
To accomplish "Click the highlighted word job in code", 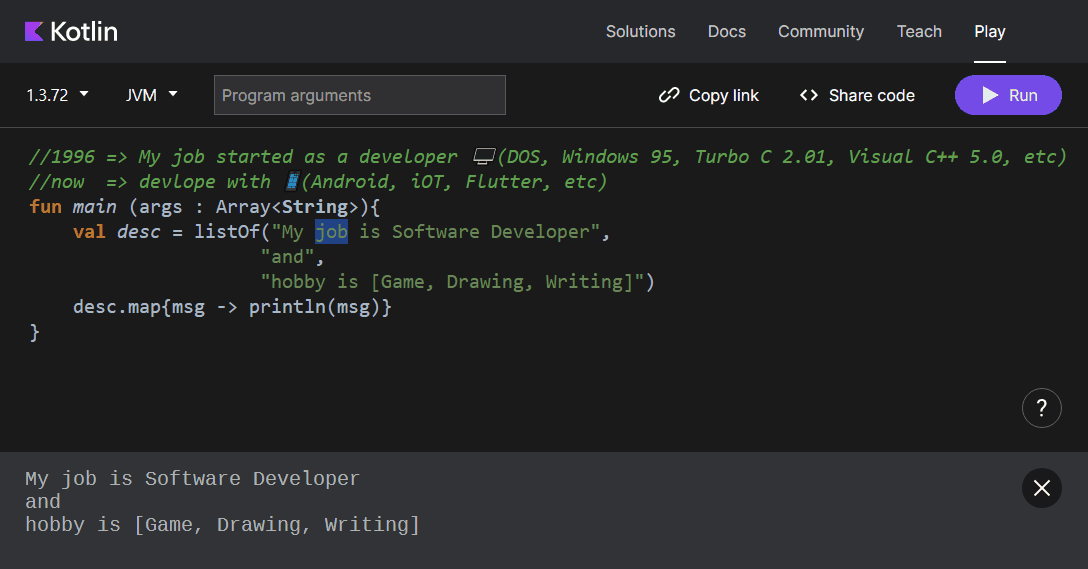I will point(331,232).
